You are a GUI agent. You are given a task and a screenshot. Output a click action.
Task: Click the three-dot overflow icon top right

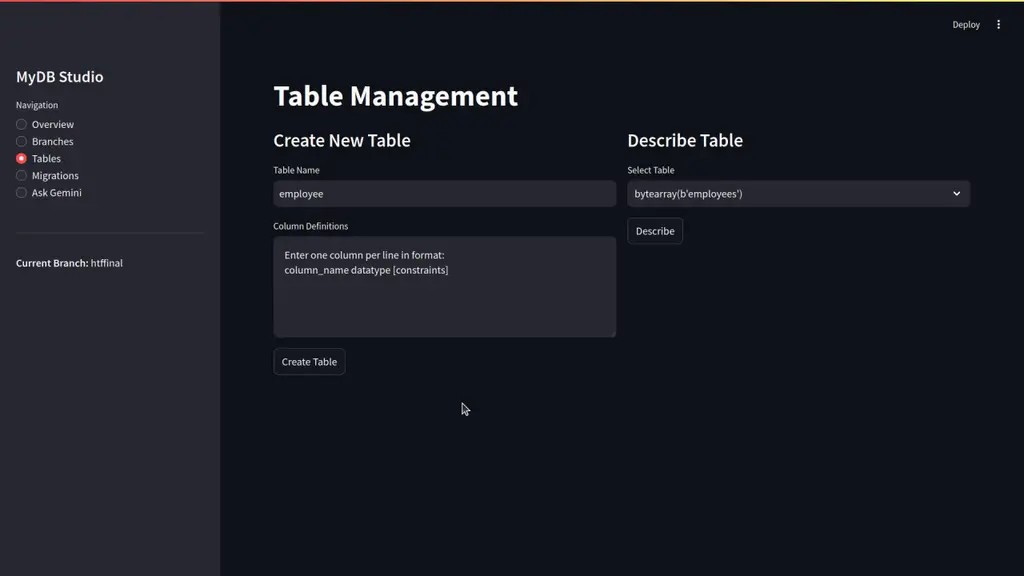point(998,24)
